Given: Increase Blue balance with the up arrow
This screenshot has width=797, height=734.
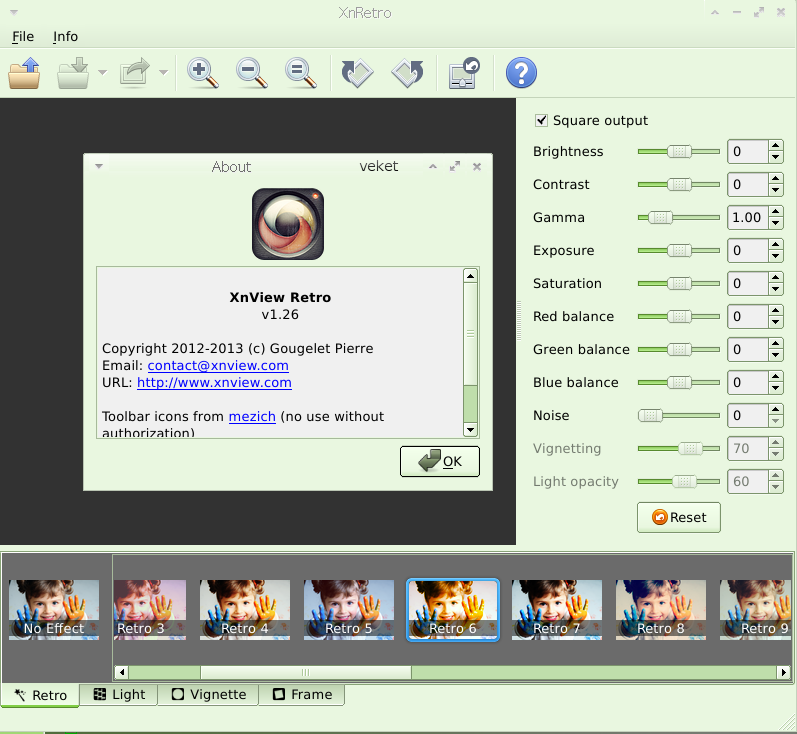Looking at the screenshot, I should coord(775,377).
